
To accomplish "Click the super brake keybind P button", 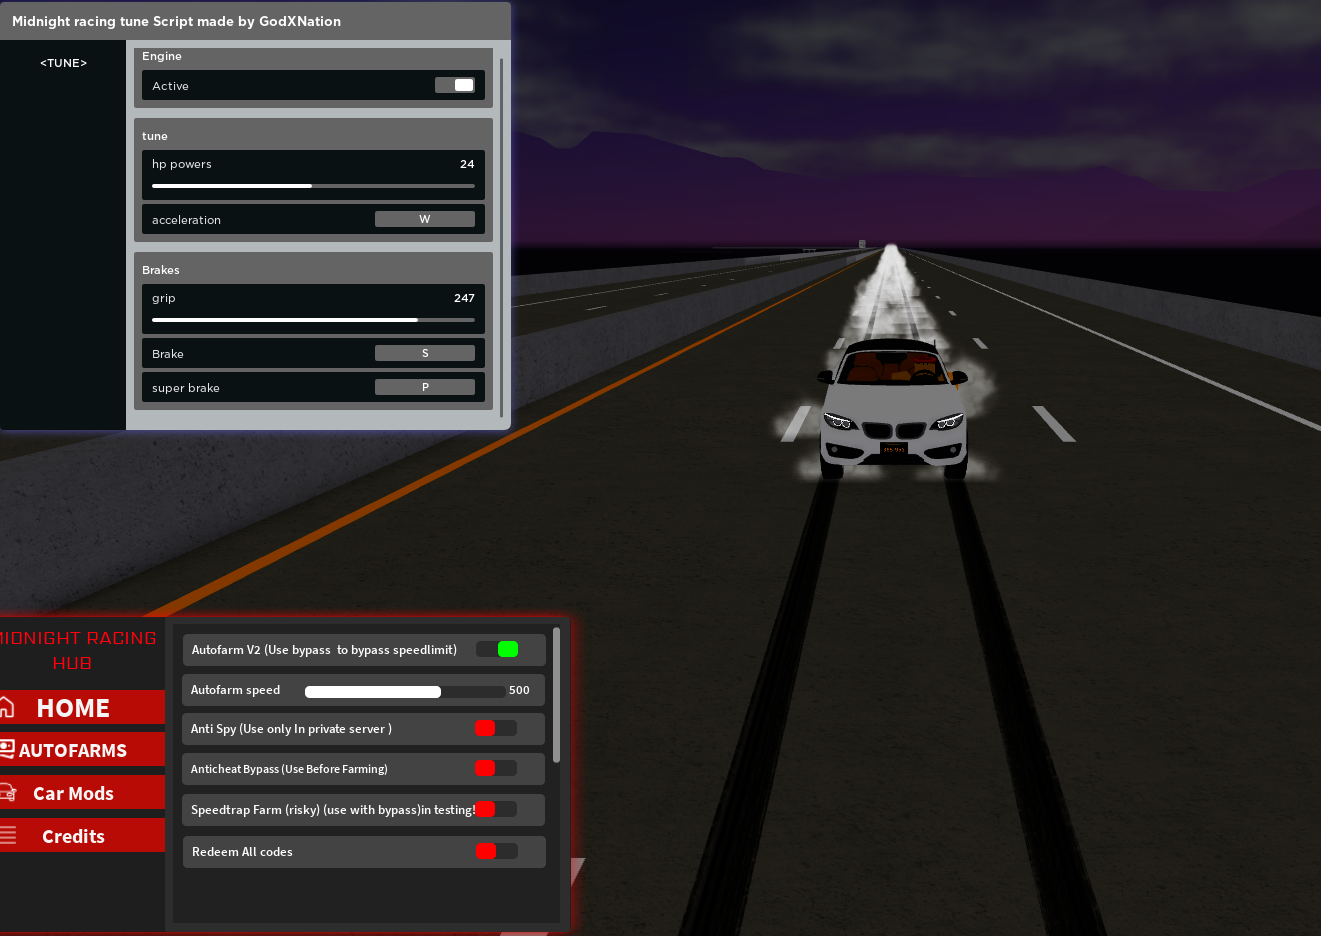I will (x=424, y=387).
